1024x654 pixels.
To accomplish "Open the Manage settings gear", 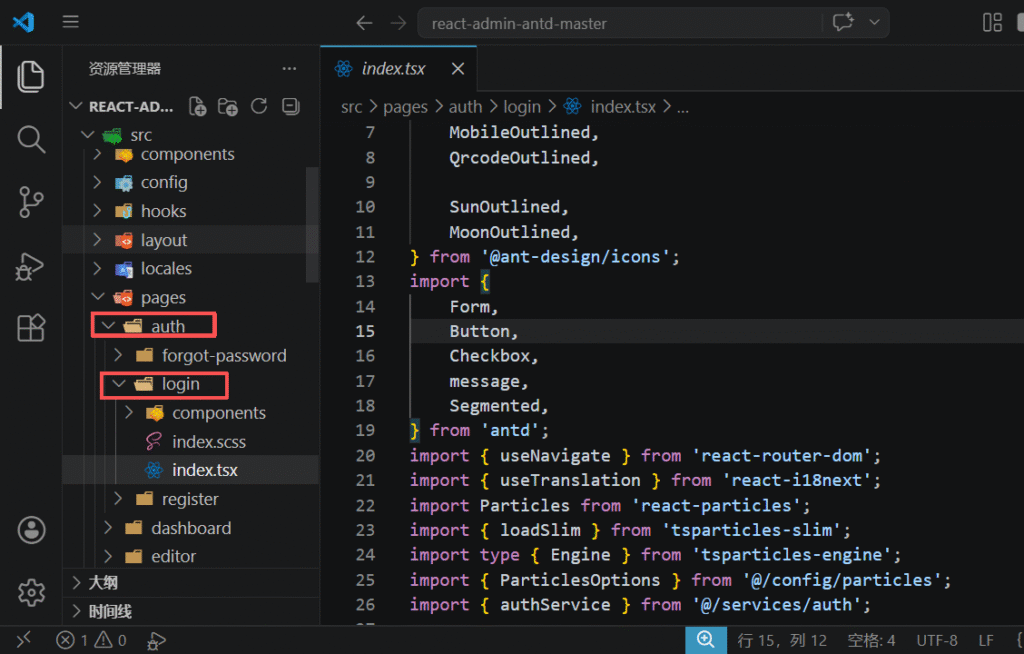I will click(x=31, y=592).
